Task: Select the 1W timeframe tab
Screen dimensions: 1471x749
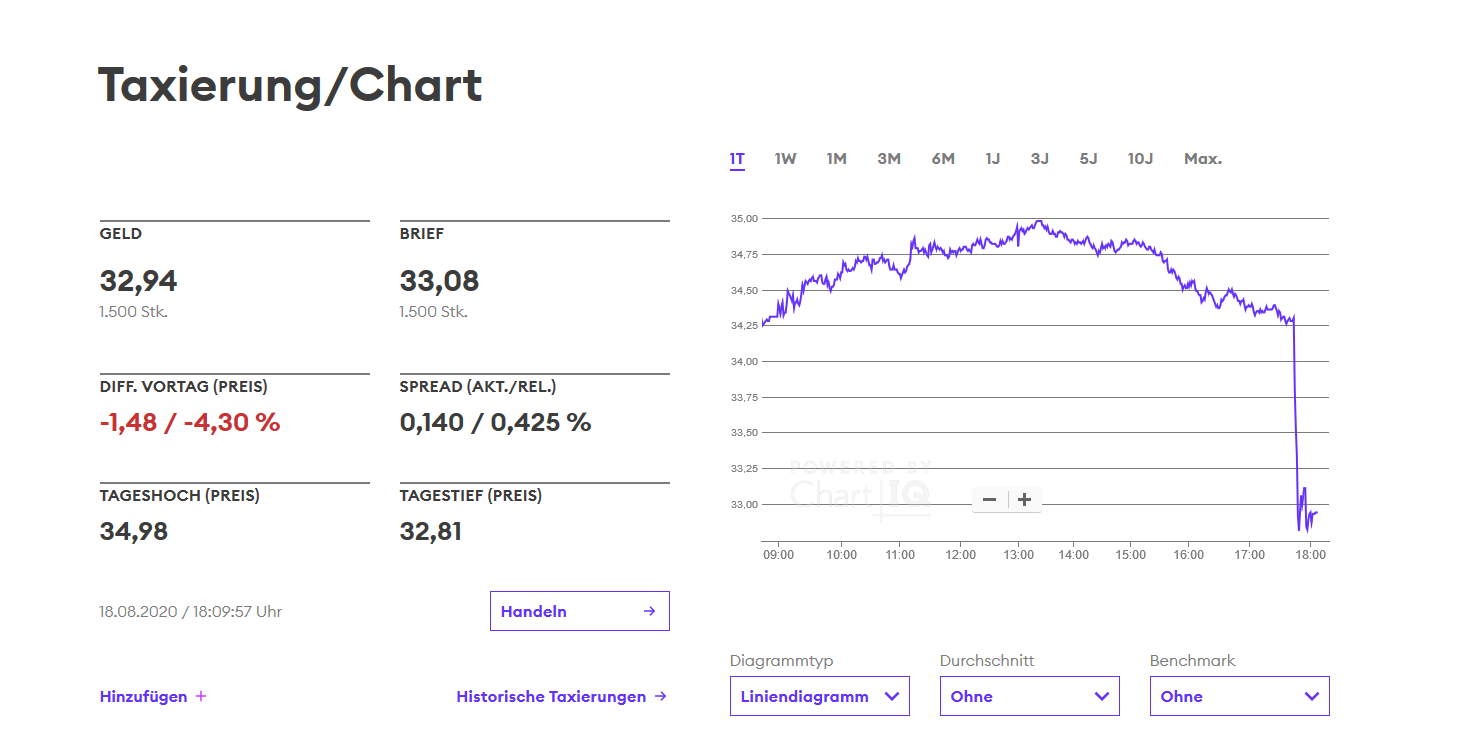Action: 785,158
